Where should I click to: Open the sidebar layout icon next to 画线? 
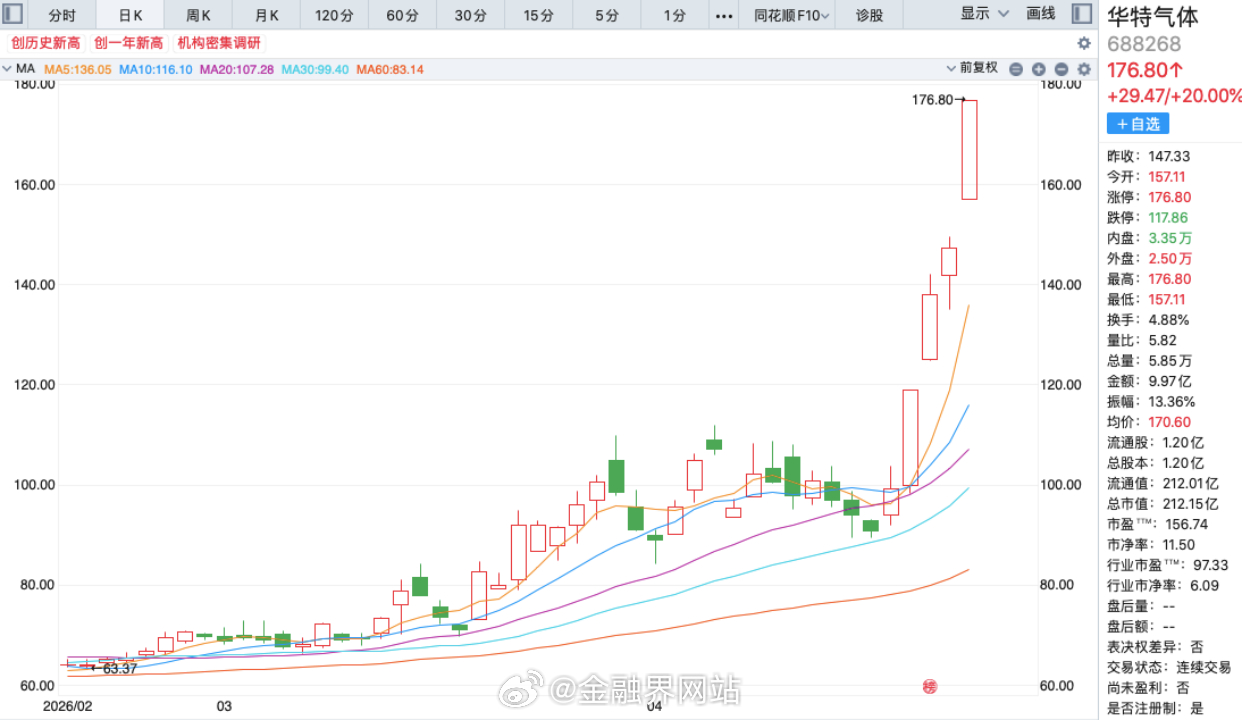coord(1081,14)
